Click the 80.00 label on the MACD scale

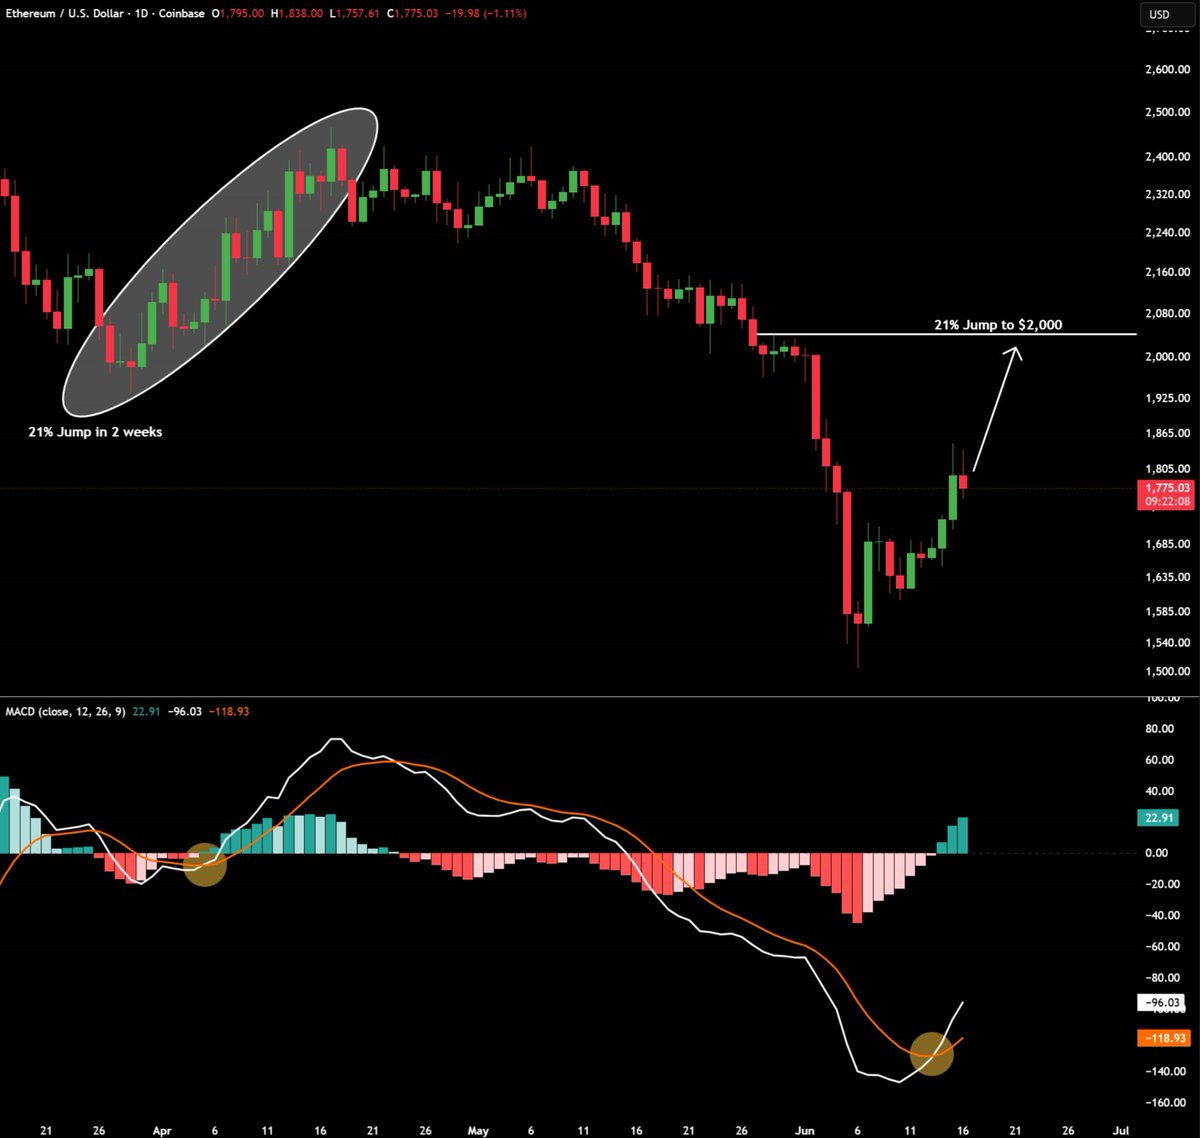(x=1160, y=729)
